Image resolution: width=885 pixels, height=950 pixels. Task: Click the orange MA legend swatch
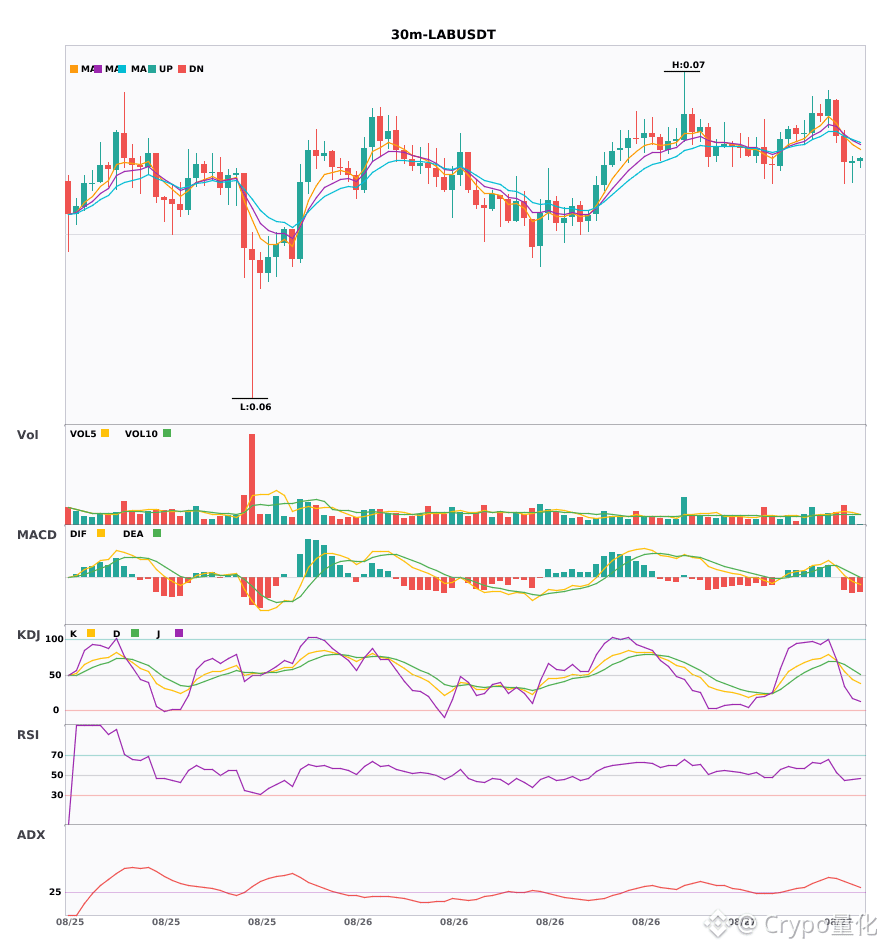(x=74, y=69)
